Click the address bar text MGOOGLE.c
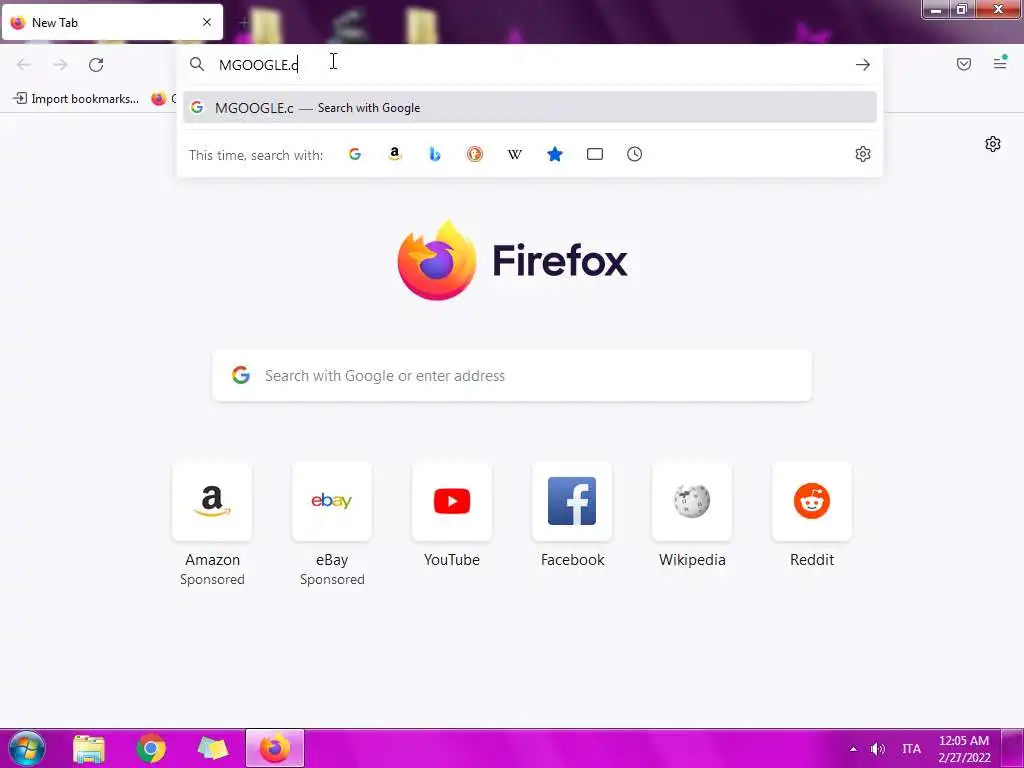The height and width of the screenshot is (768, 1024). [259, 65]
